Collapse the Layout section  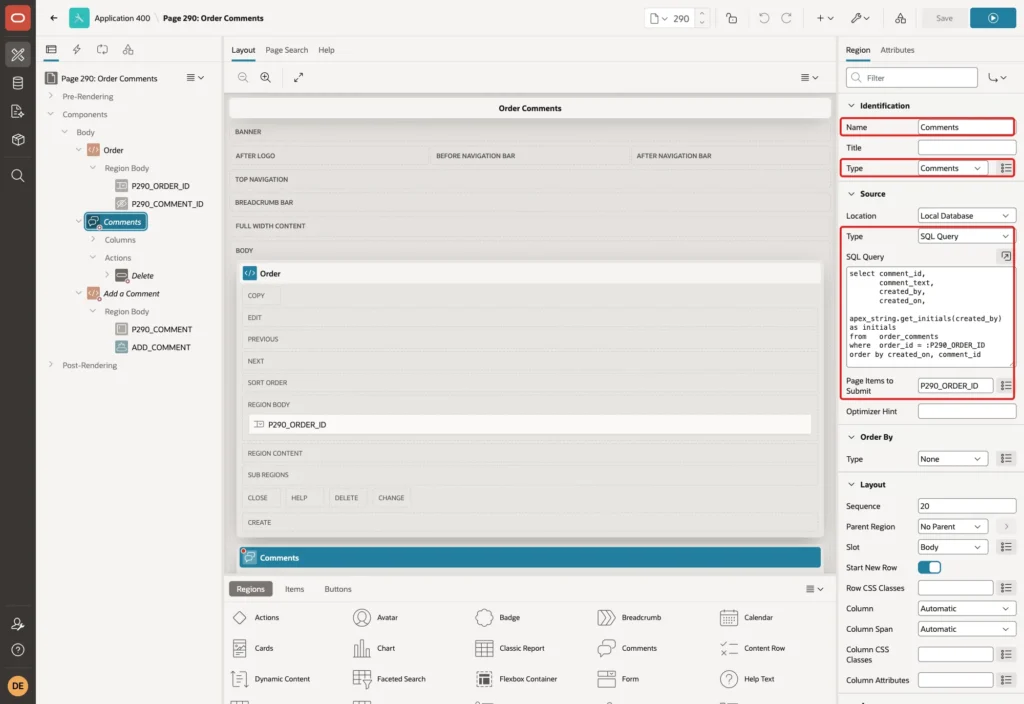point(851,485)
